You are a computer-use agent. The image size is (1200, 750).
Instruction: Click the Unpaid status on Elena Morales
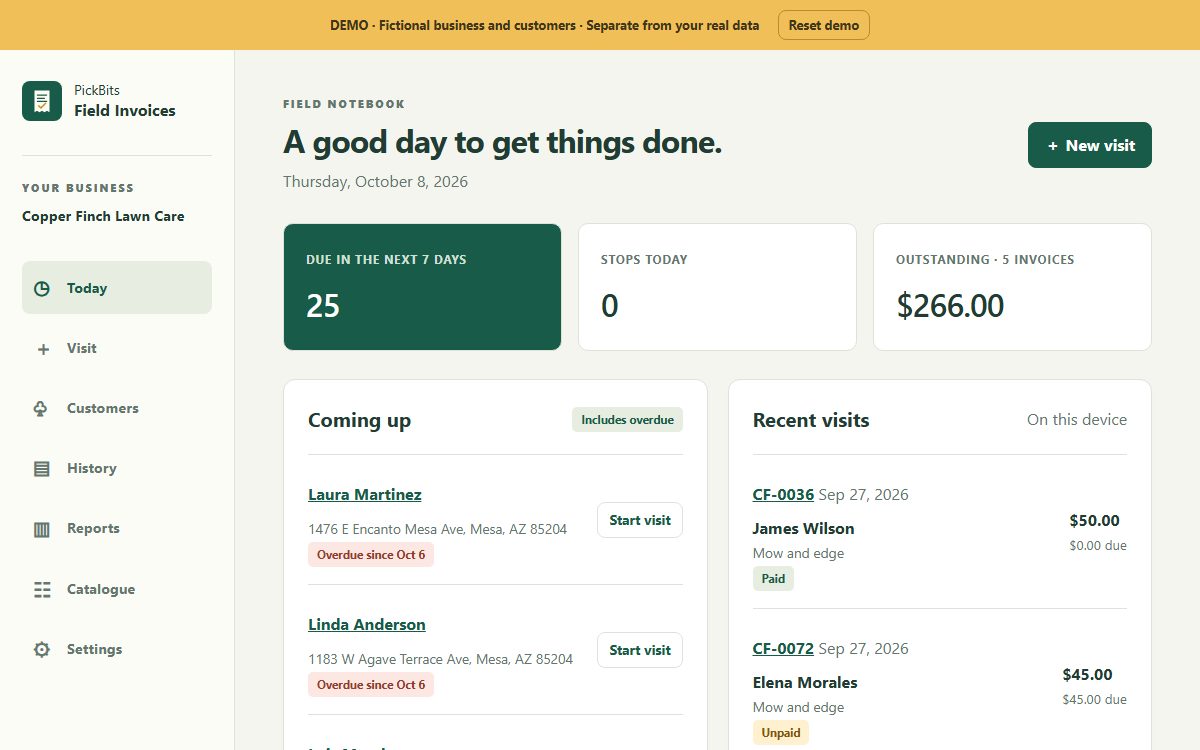781,732
